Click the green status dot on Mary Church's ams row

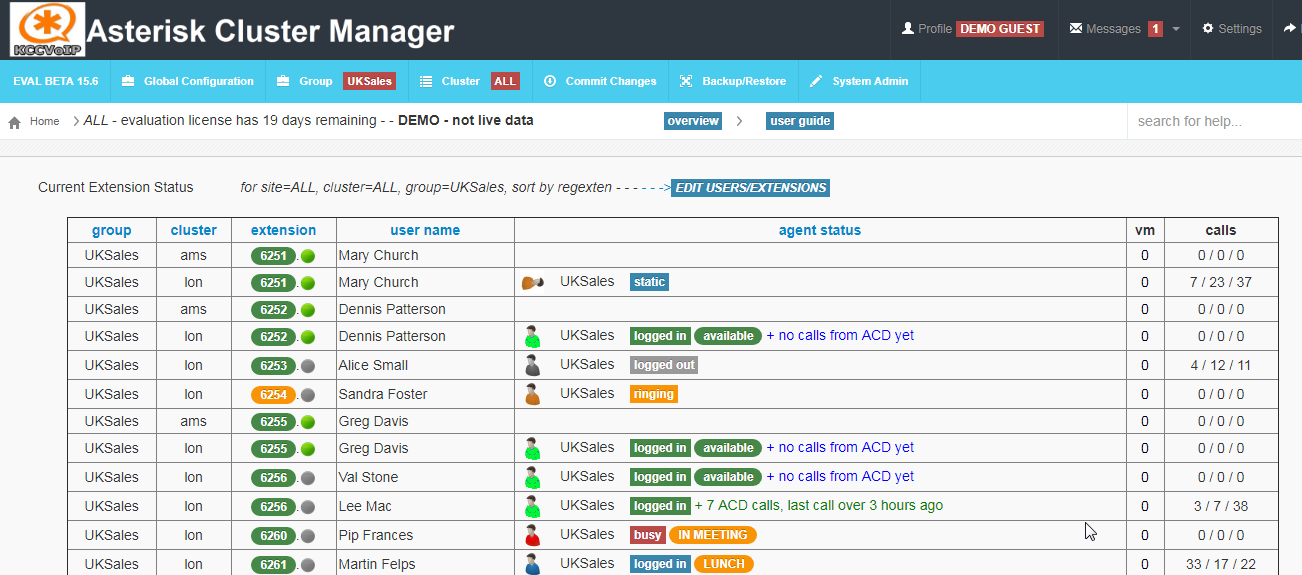308,256
